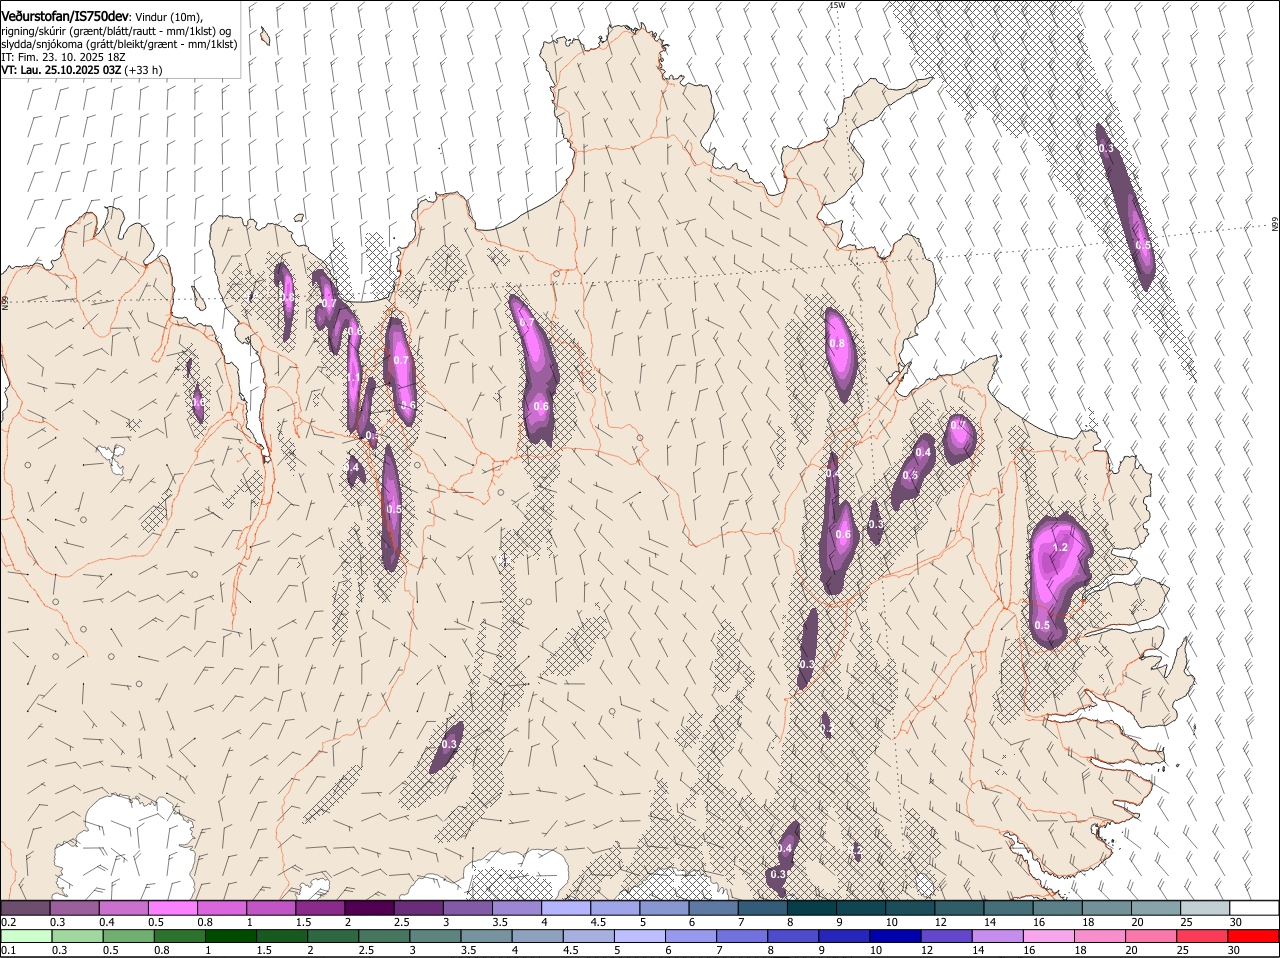Pick the 30 bright red swatch ending the lower rain scale

pyautogui.click(x=1253, y=936)
